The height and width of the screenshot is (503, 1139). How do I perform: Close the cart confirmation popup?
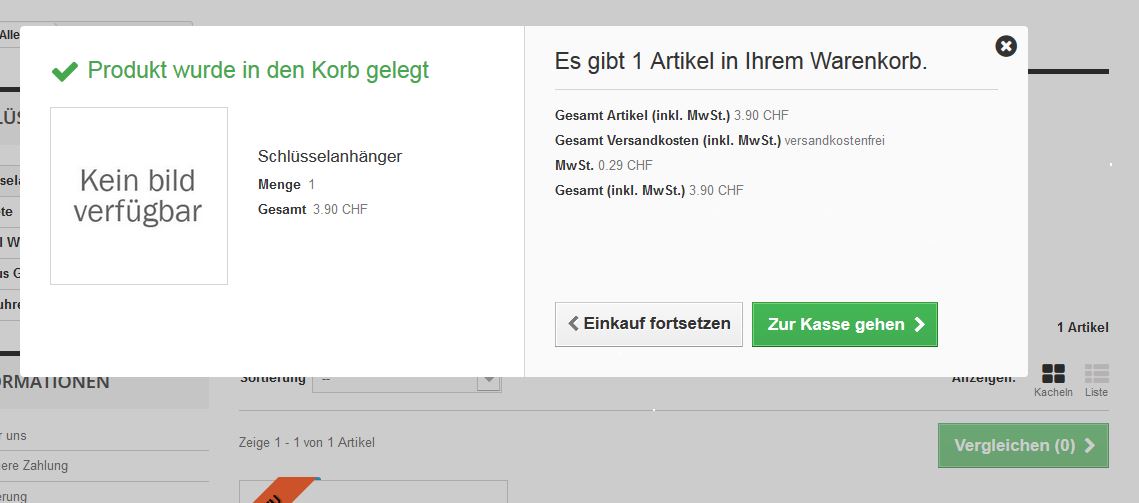1006,46
